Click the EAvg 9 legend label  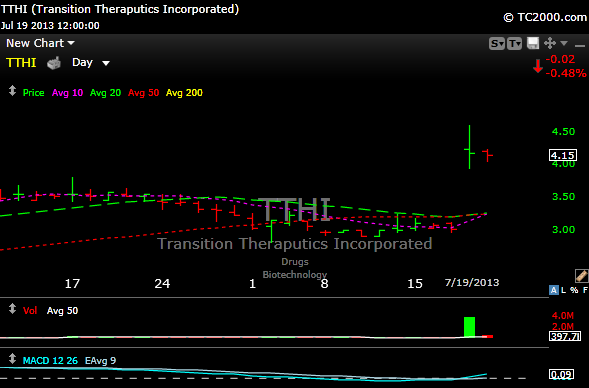point(100,361)
